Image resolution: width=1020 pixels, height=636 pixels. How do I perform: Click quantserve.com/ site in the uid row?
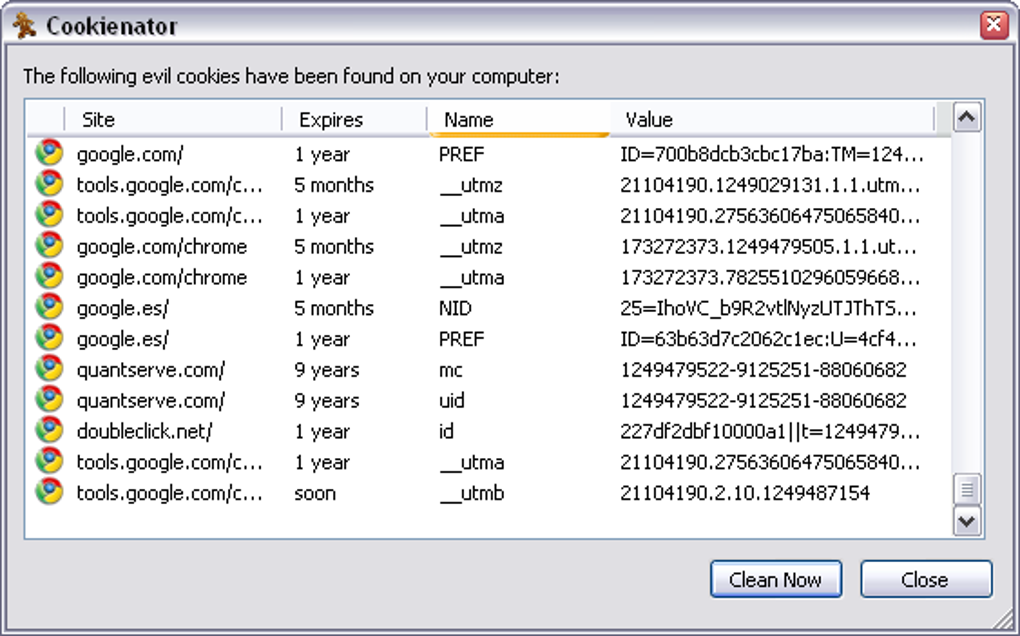(151, 401)
